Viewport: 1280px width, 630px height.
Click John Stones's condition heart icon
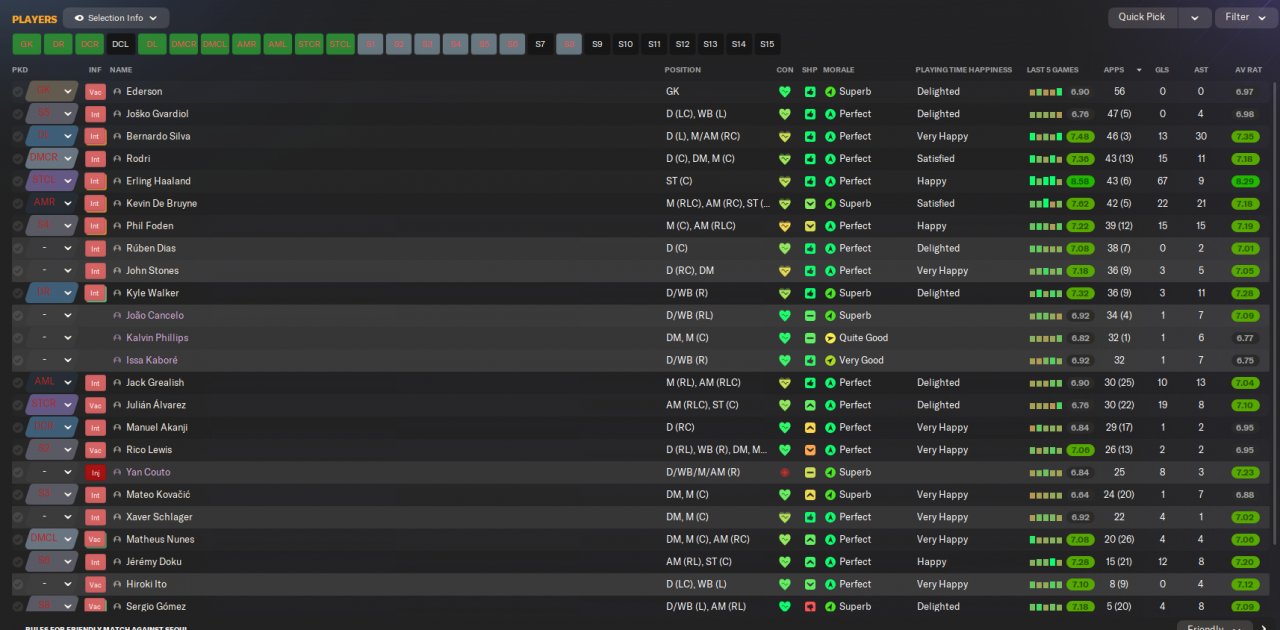(785, 270)
